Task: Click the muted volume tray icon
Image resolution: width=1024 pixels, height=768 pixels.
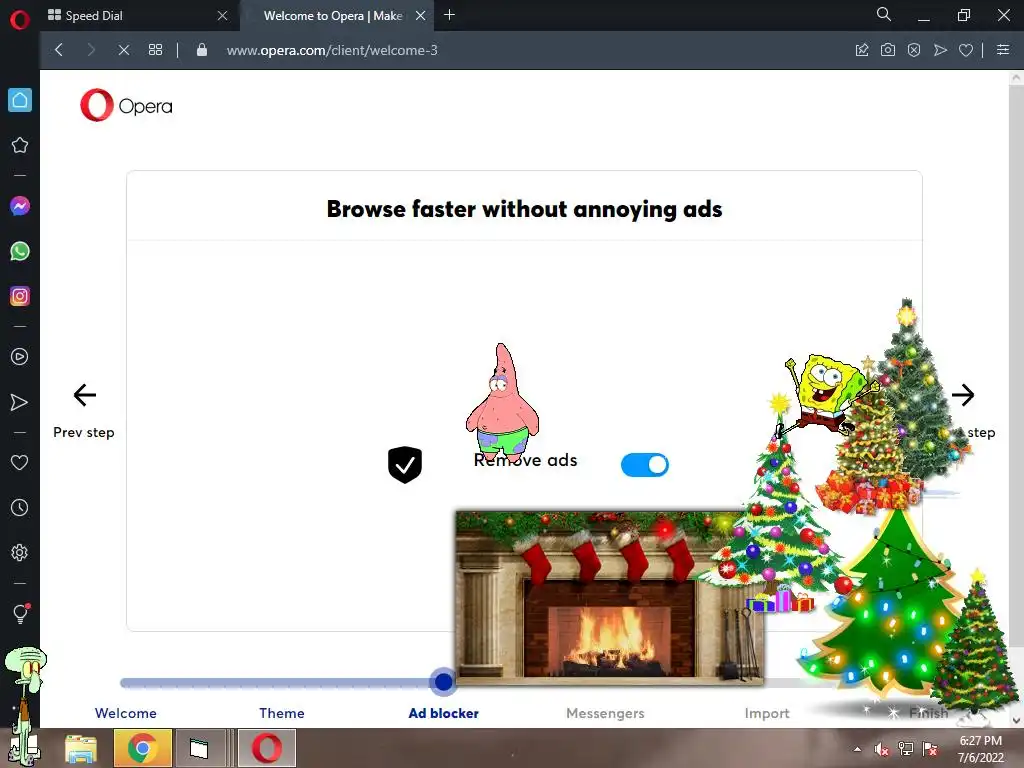Action: coord(882,749)
